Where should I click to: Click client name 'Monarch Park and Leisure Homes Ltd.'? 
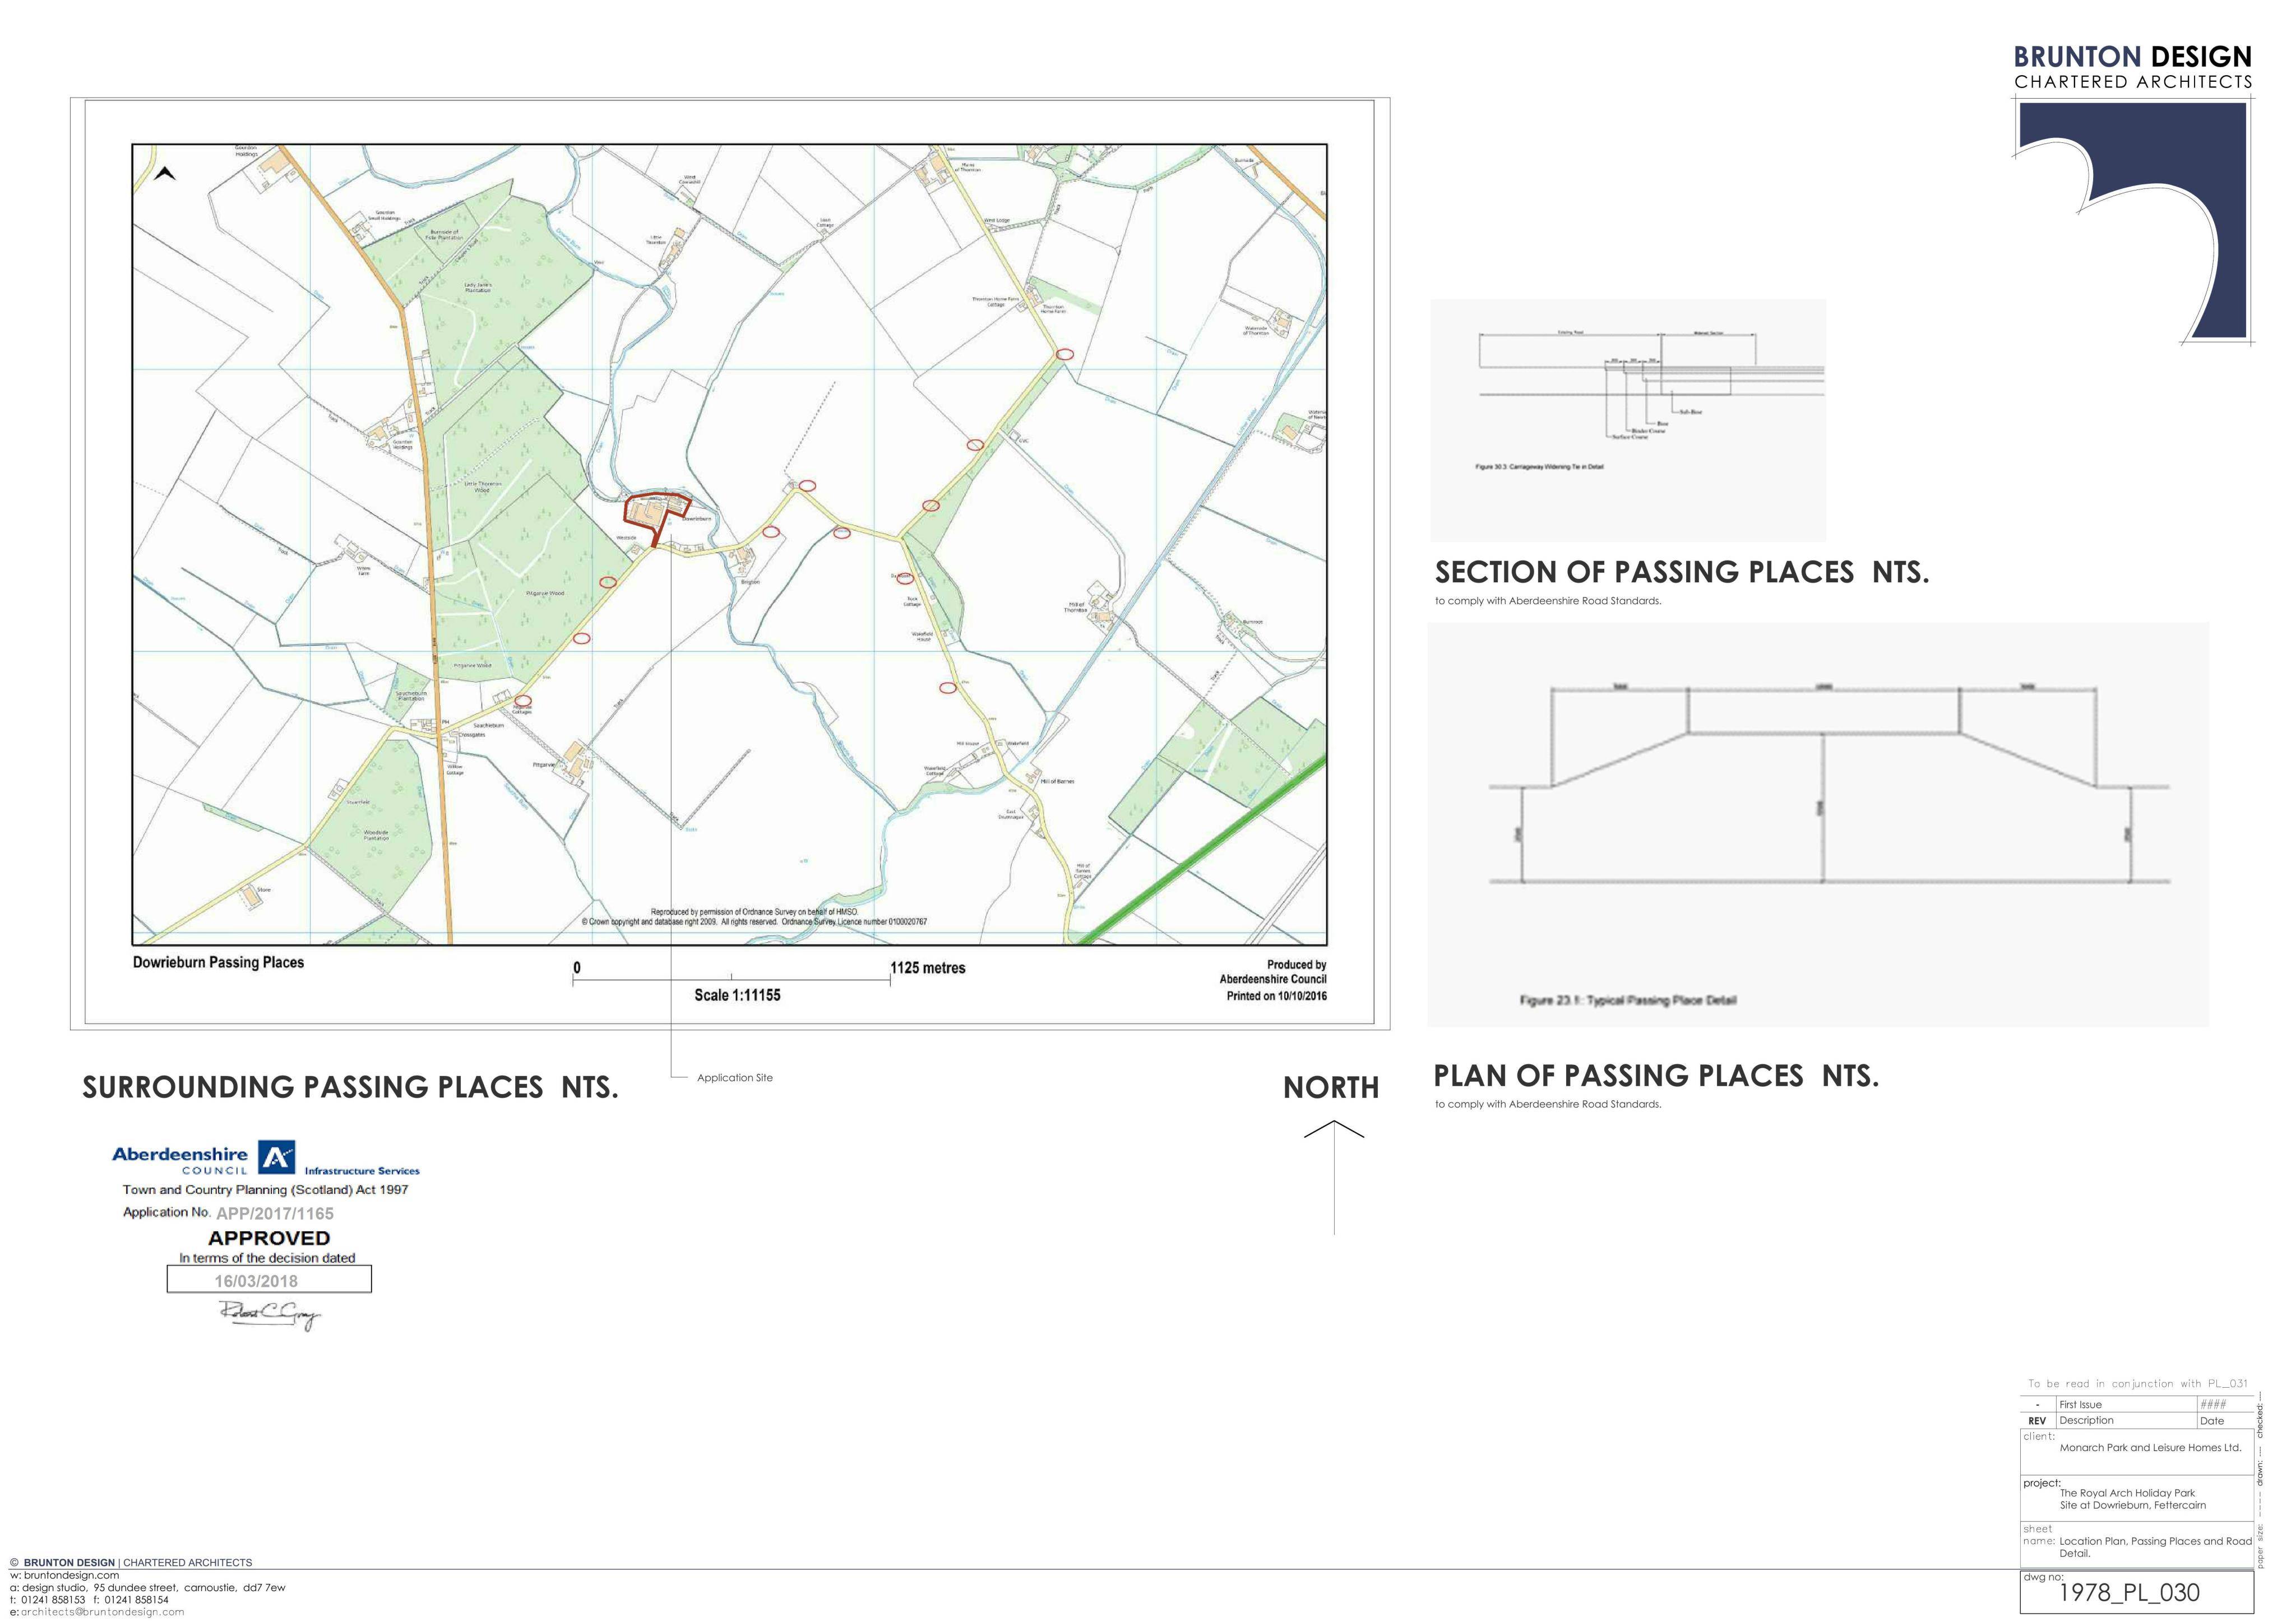(x=2150, y=1448)
